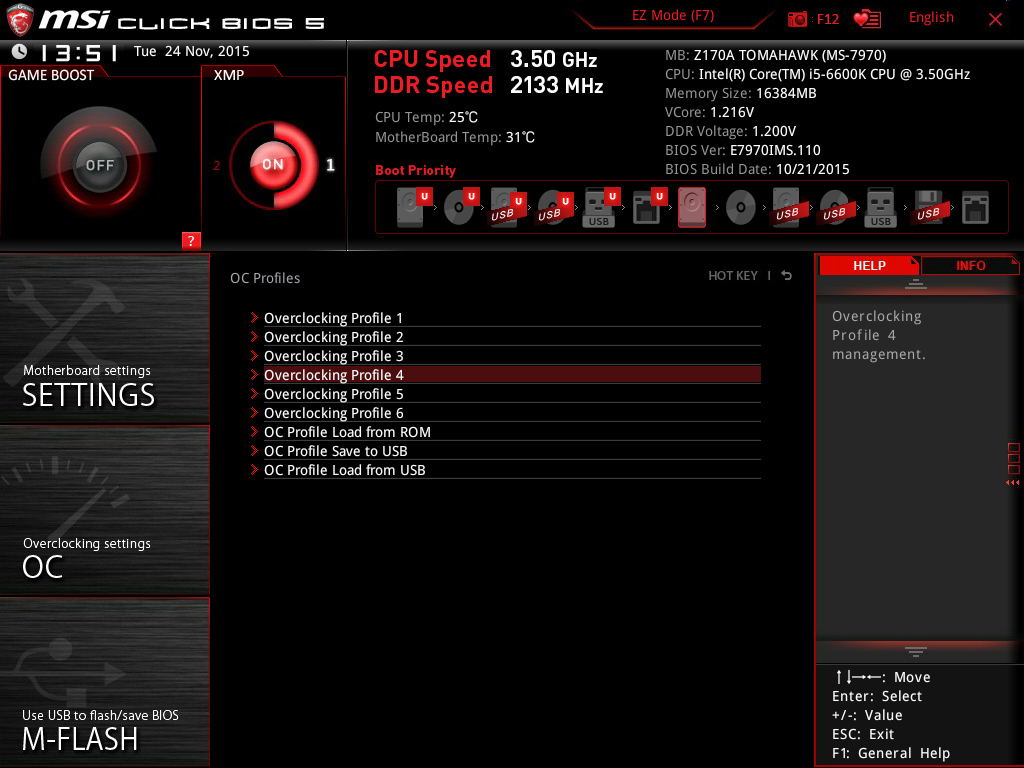The image size is (1024, 768).
Task: Switch to EZ Mode (F7)
Action: point(673,16)
